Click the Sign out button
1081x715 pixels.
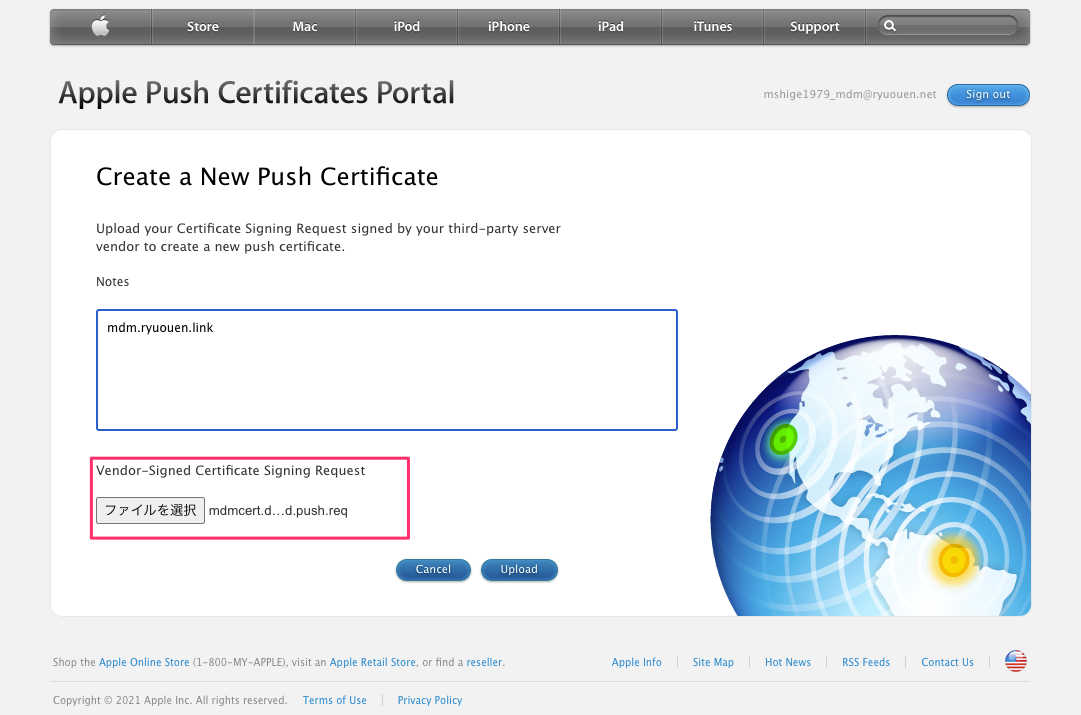[x=988, y=94]
